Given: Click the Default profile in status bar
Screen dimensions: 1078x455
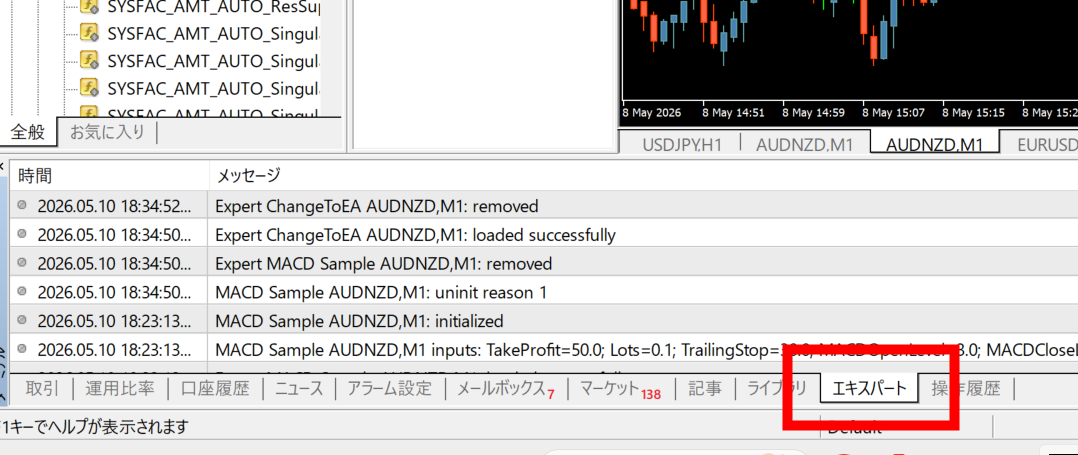Looking at the screenshot, I should 855,429.
